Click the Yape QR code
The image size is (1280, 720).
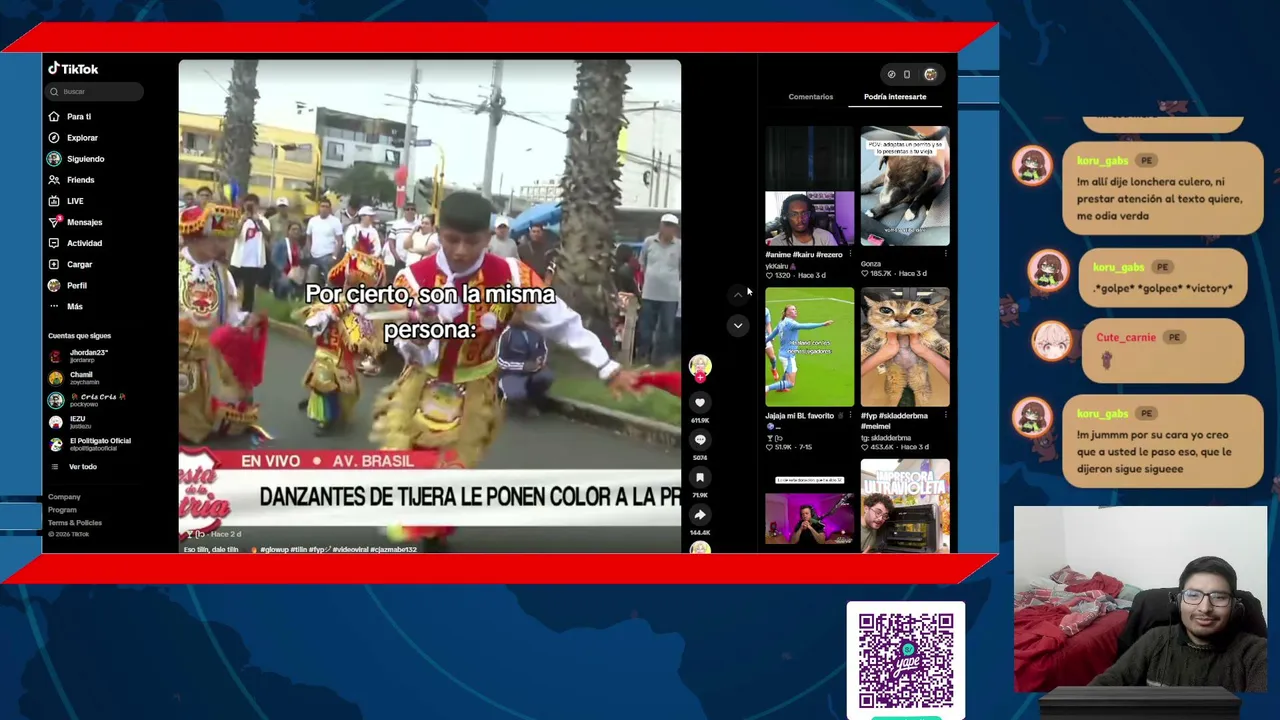point(906,661)
